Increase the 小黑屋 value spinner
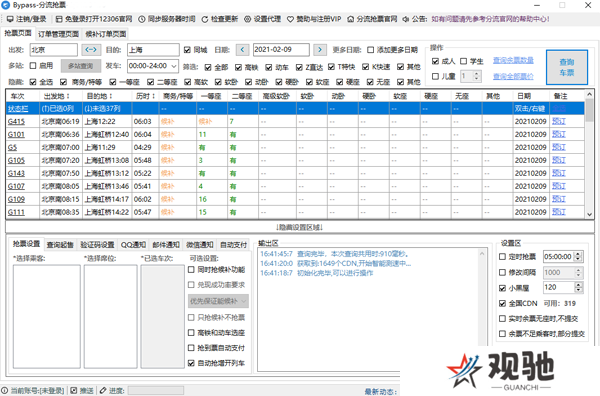This screenshot has width=600, height=396. 579,285
